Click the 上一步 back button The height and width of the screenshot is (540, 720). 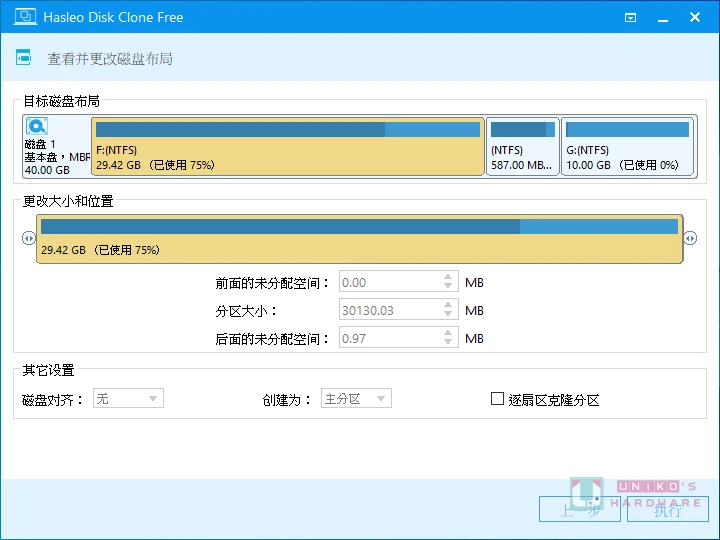point(579,509)
